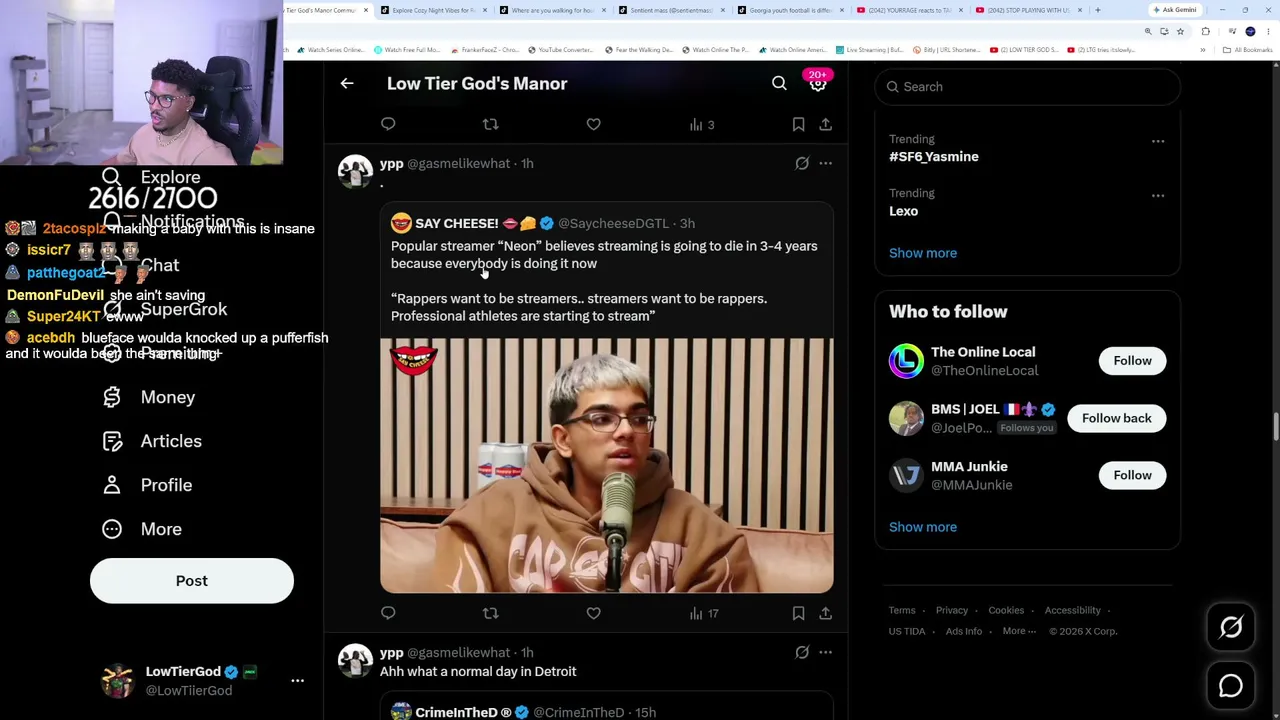Open the @SaycheeseDGTL handle
Screen dimensions: 1280x720
click(x=613, y=223)
